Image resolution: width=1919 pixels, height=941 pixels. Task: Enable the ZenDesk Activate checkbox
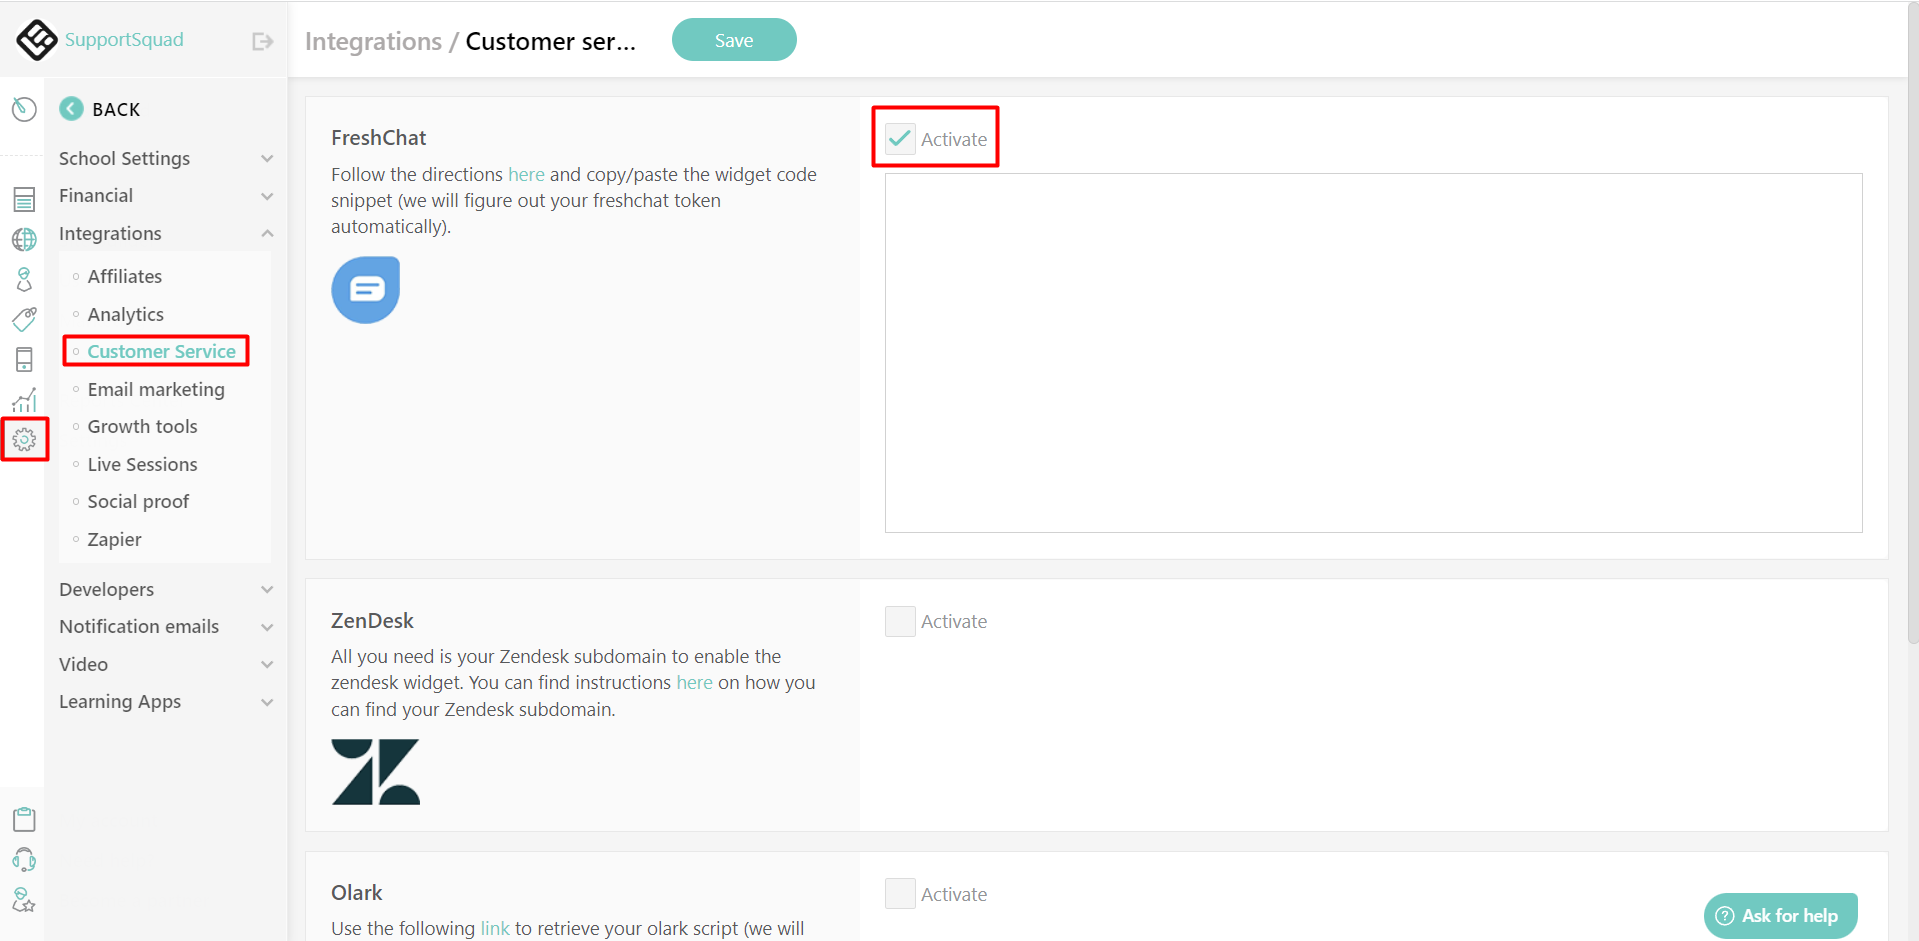click(899, 621)
